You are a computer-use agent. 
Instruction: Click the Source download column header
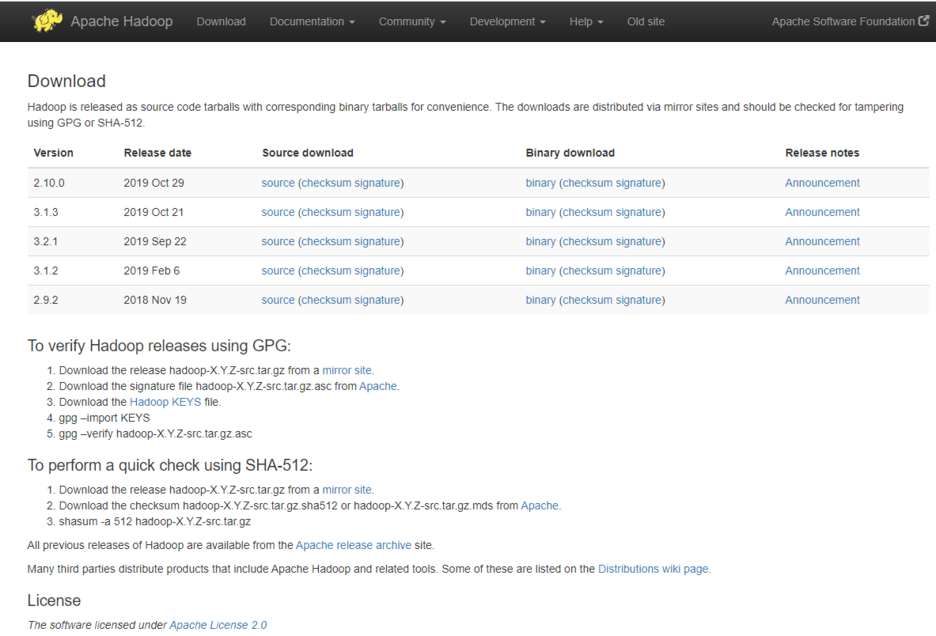click(307, 153)
